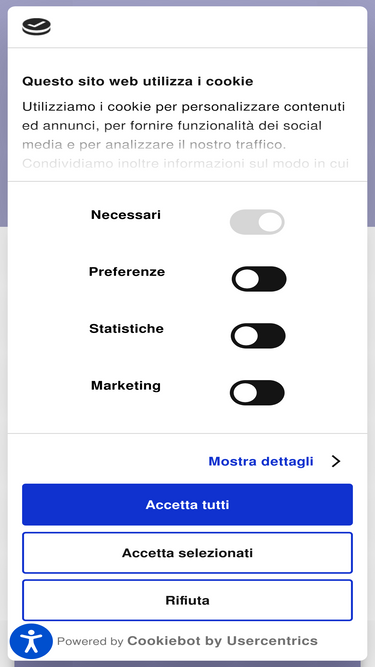375x667 pixels.
Task: Toggle the Necessari cookie switch
Action: [x=257, y=222]
